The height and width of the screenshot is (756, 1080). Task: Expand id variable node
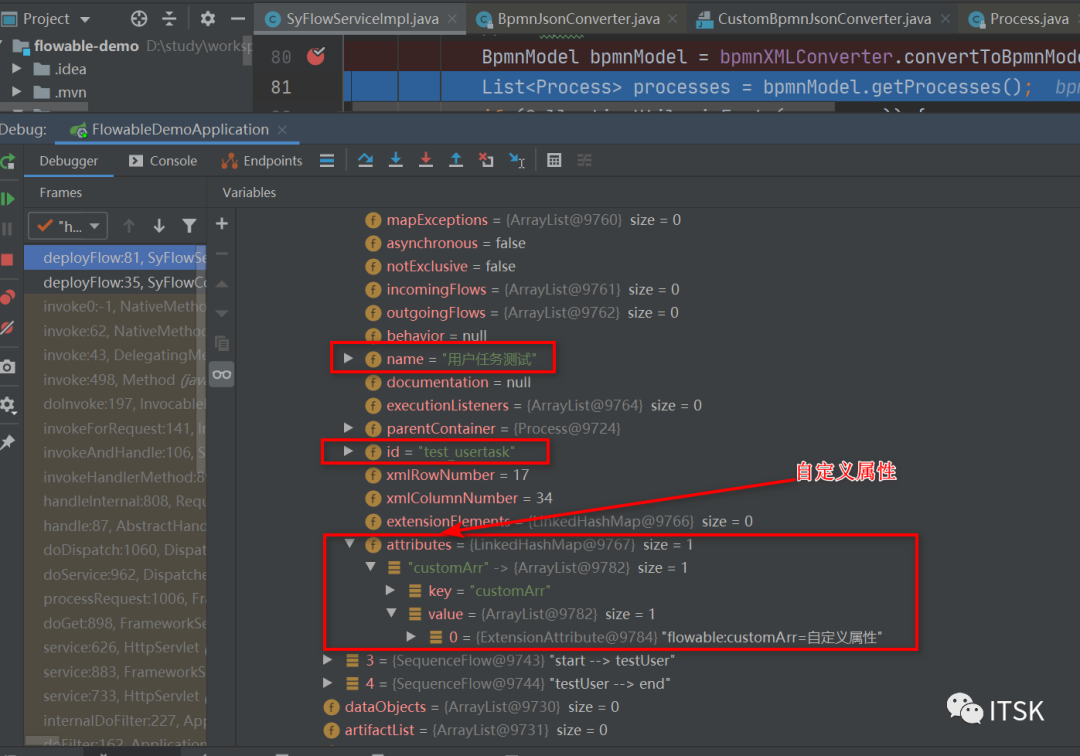pos(349,452)
